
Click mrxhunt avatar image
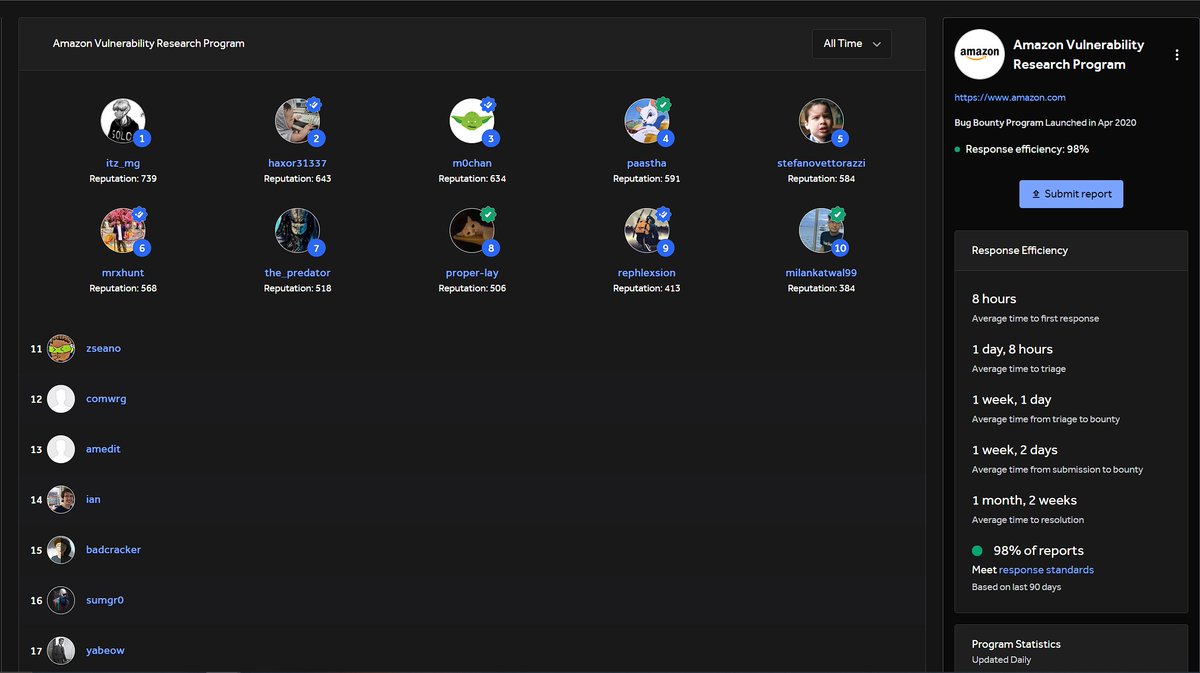[x=122, y=231]
